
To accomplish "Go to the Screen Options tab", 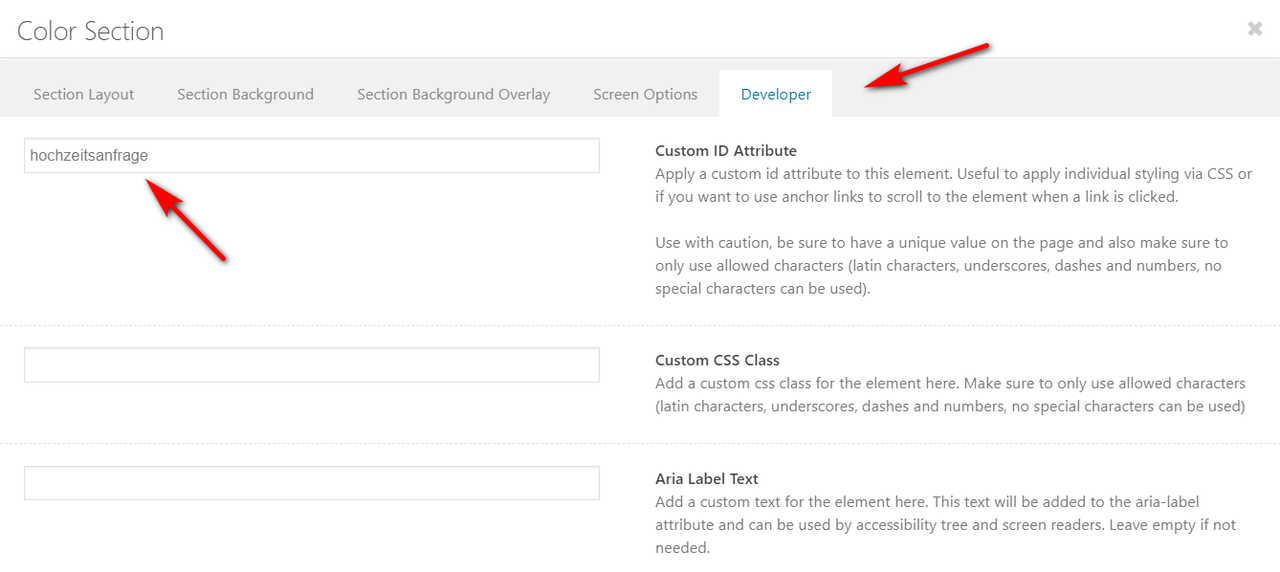I will 645,94.
